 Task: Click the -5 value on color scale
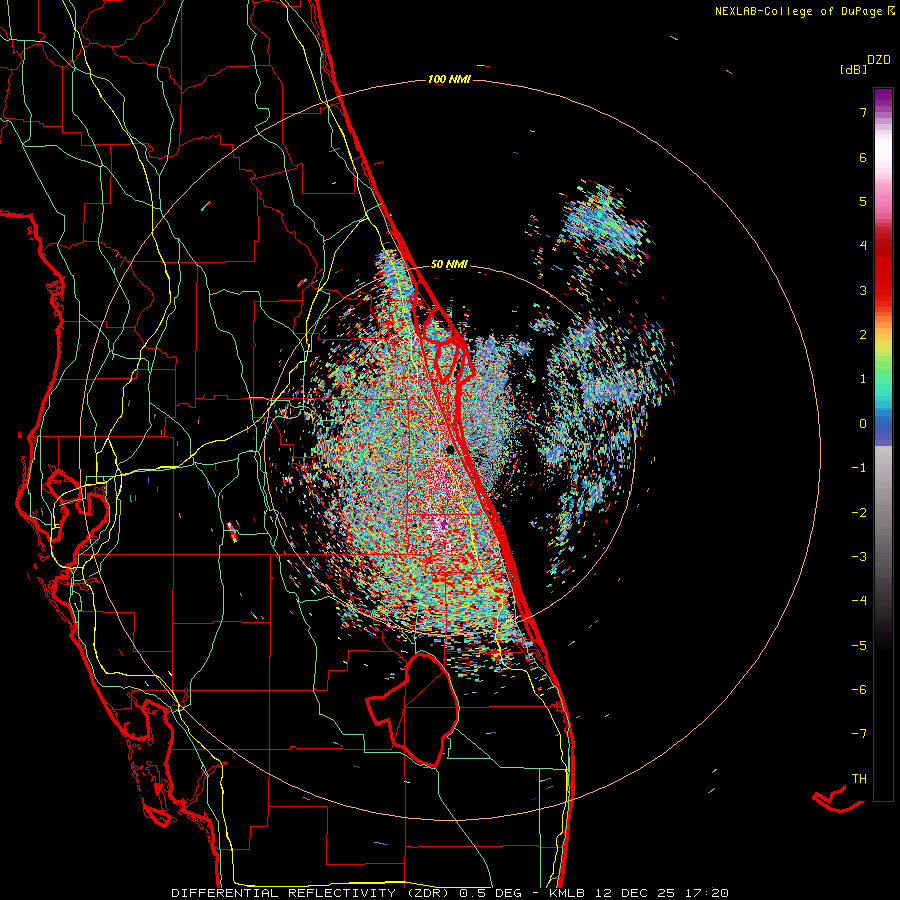point(859,645)
